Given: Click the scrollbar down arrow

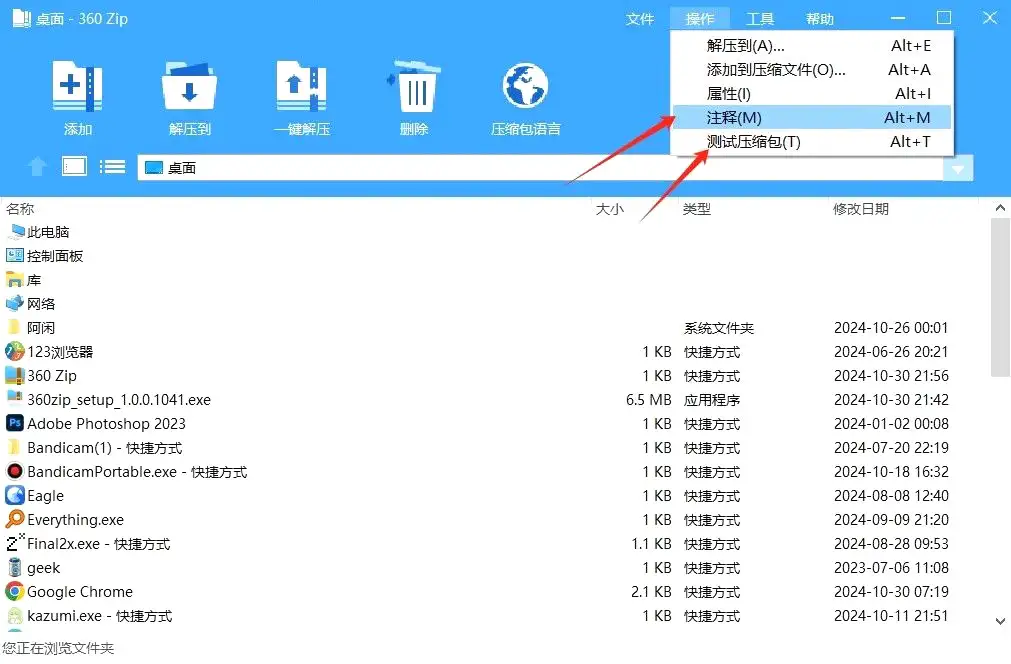Looking at the screenshot, I should pos(1000,621).
